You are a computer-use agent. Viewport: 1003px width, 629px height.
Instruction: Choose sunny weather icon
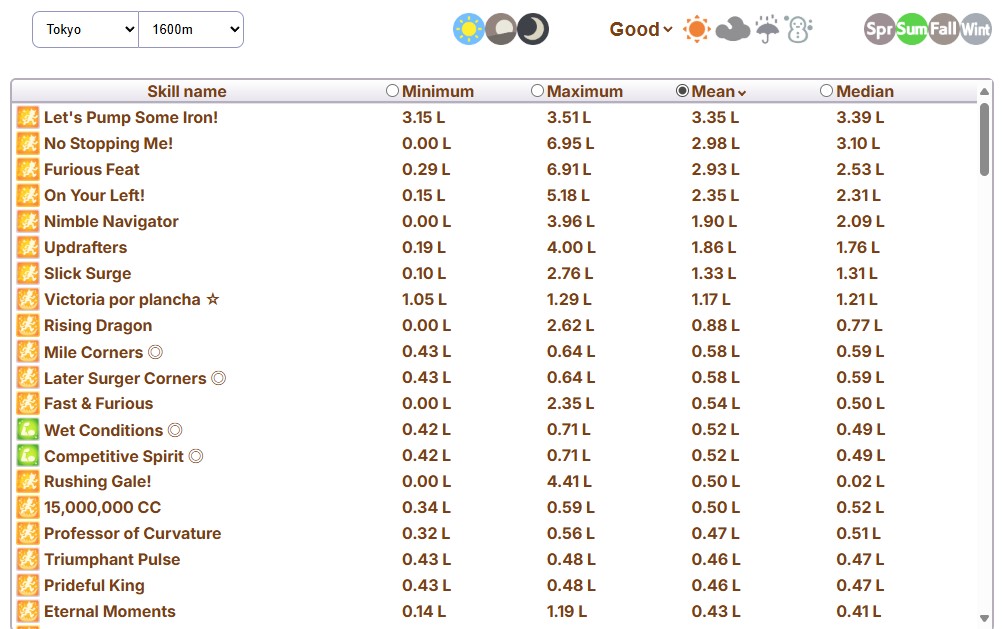click(x=697, y=29)
